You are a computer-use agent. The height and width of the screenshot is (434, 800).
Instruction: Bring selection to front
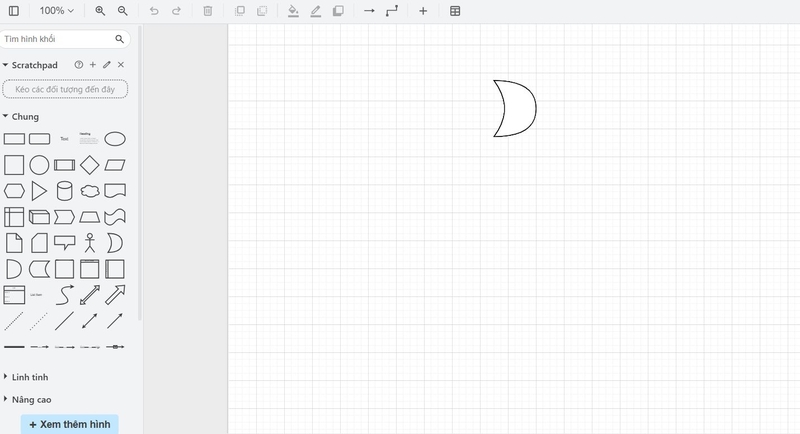[239, 11]
